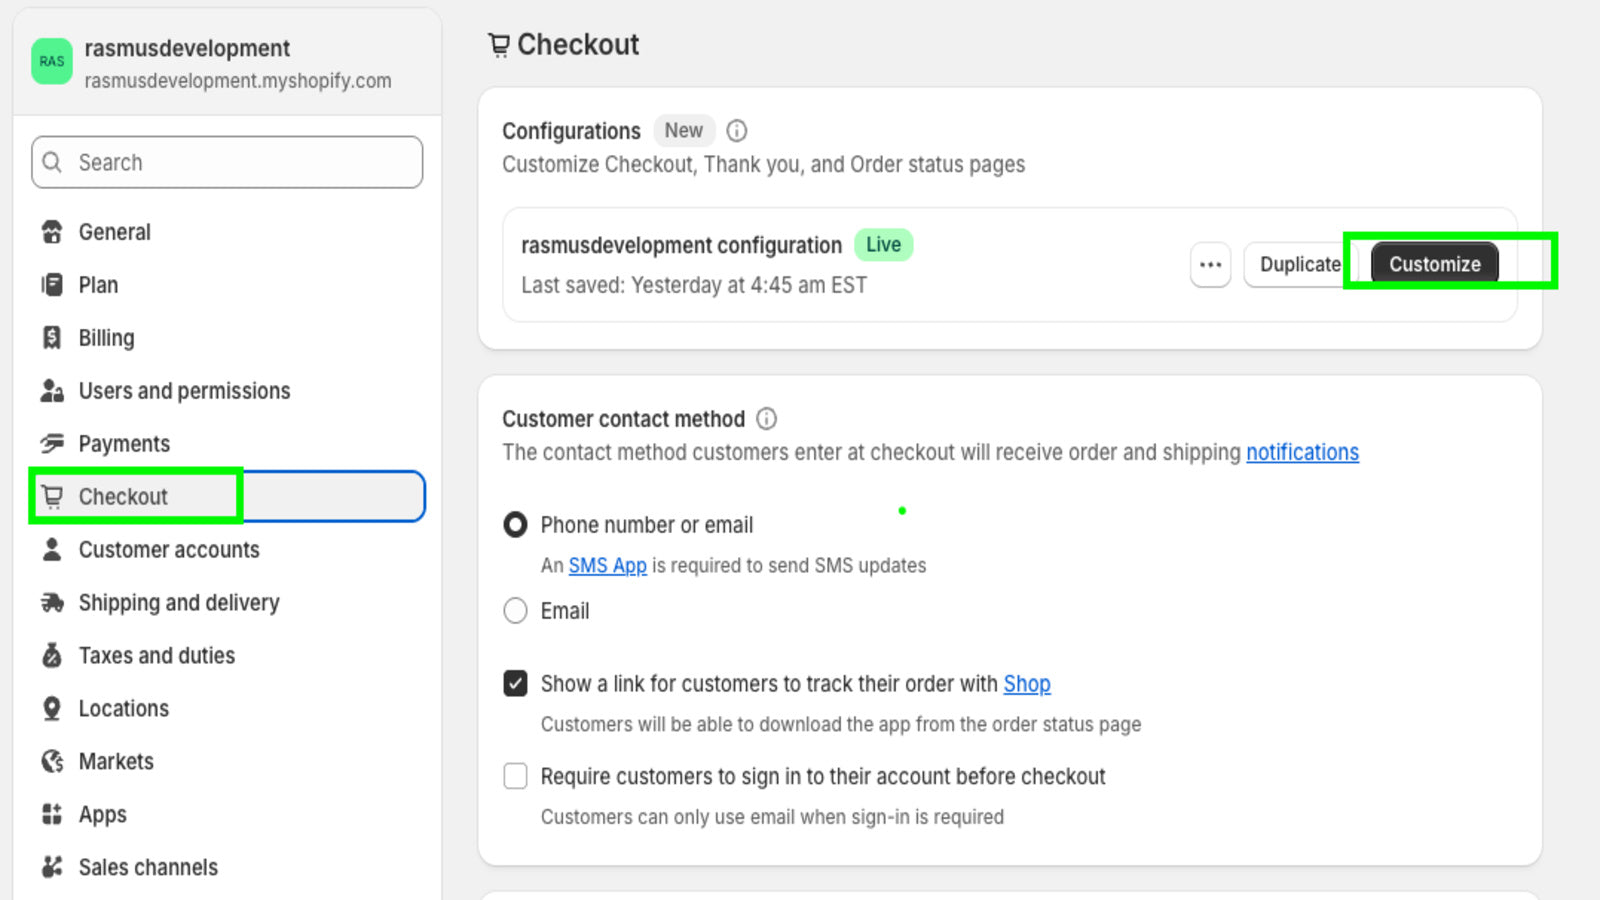The height and width of the screenshot is (900, 1600).
Task: Open the configuration more actions menu
Action: [1210, 264]
